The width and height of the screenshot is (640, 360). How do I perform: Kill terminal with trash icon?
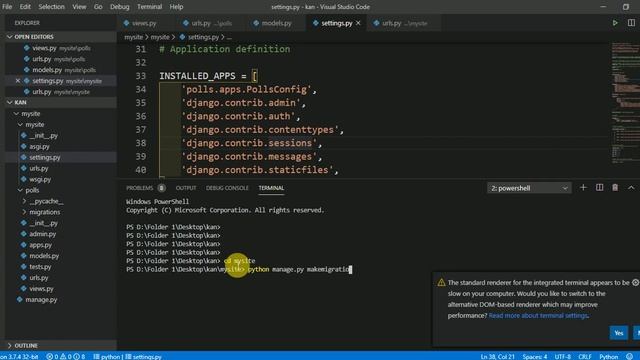(x=615, y=188)
